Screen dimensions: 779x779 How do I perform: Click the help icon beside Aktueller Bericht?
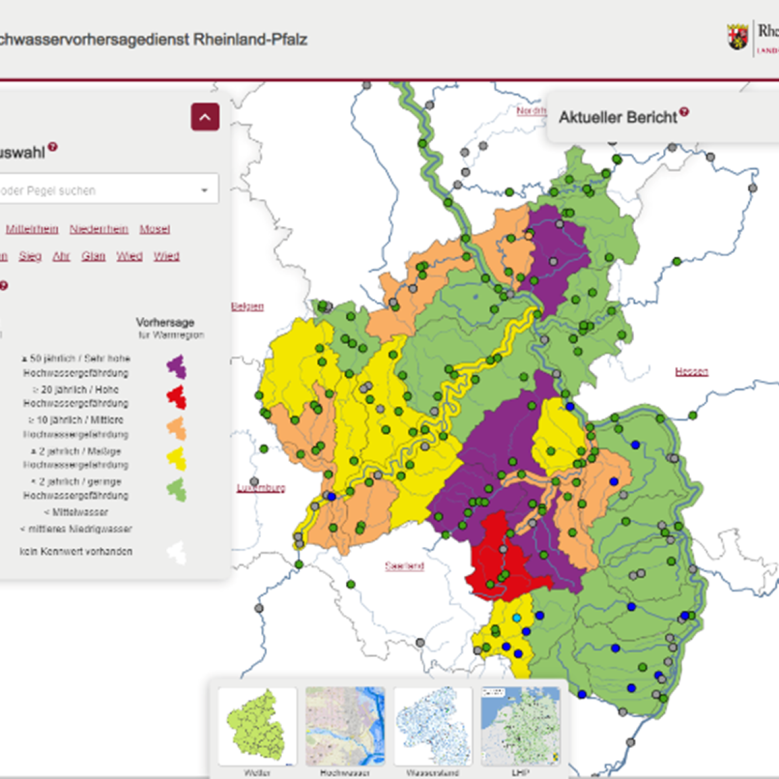[x=684, y=114]
